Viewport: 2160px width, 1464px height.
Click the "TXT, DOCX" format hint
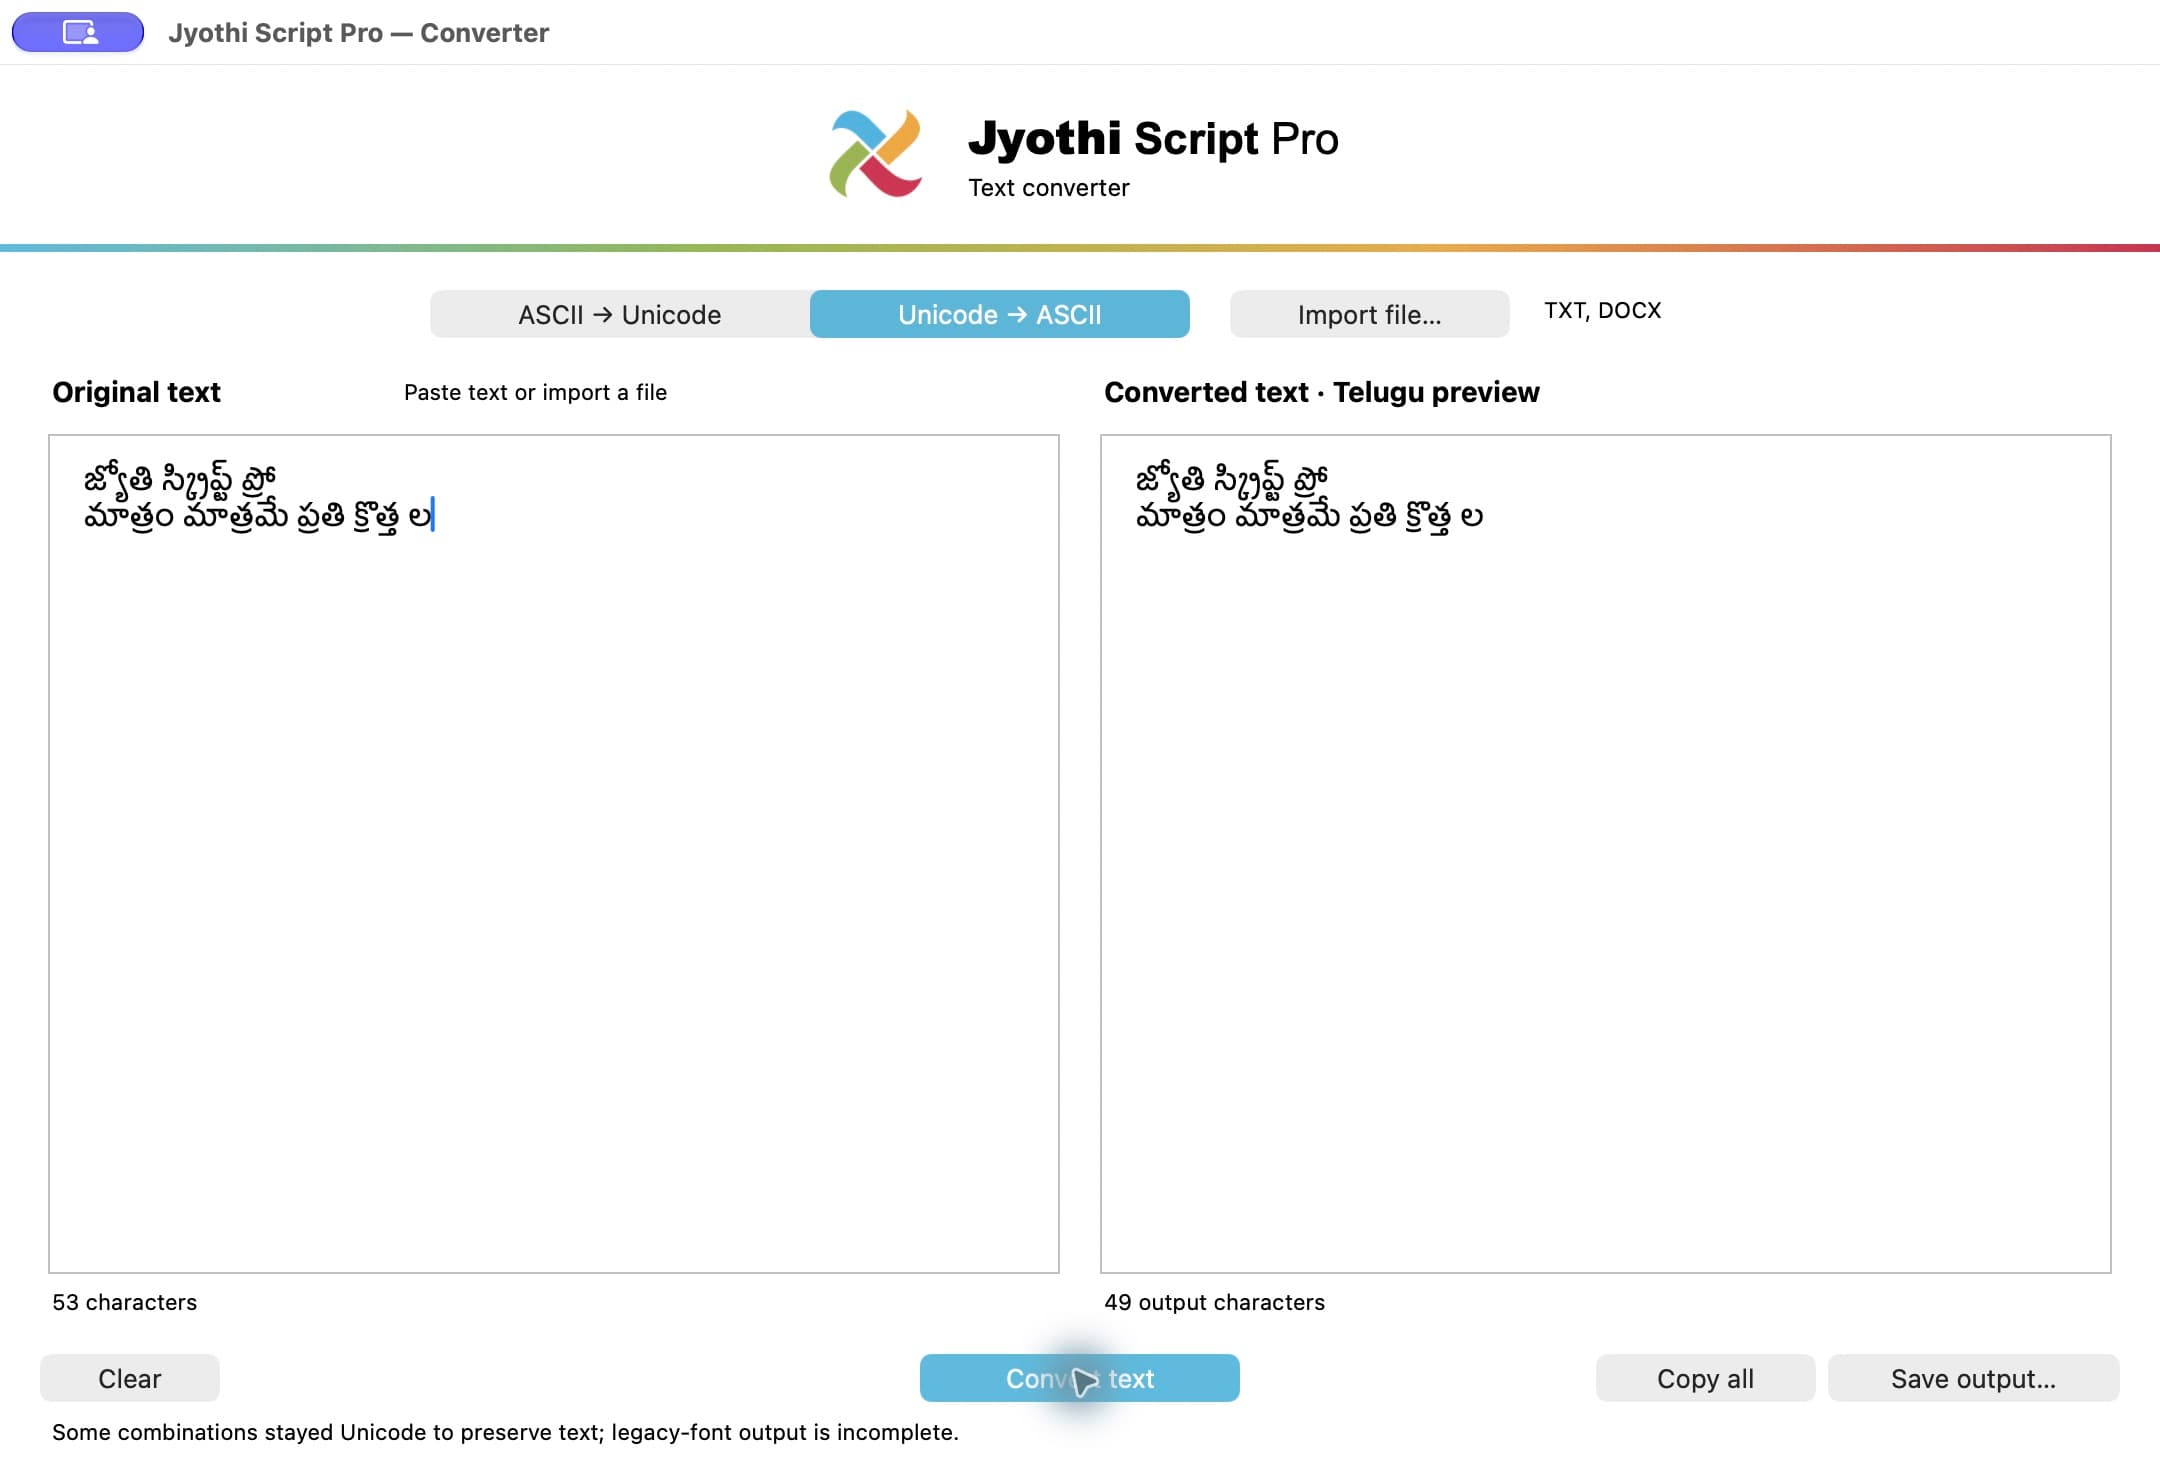coord(1602,310)
